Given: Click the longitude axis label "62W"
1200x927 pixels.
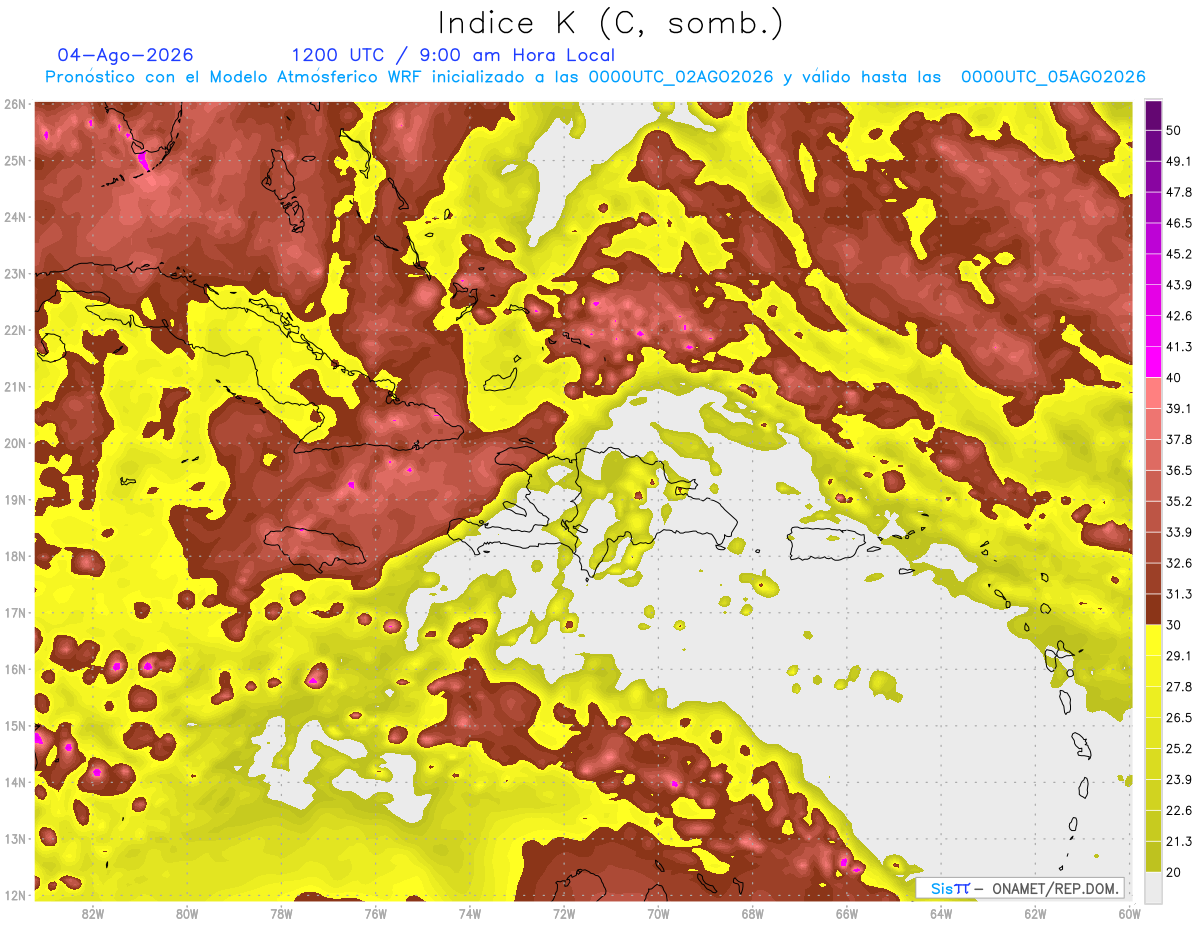Looking at the screenshot, I should (x=1035, y=913).
